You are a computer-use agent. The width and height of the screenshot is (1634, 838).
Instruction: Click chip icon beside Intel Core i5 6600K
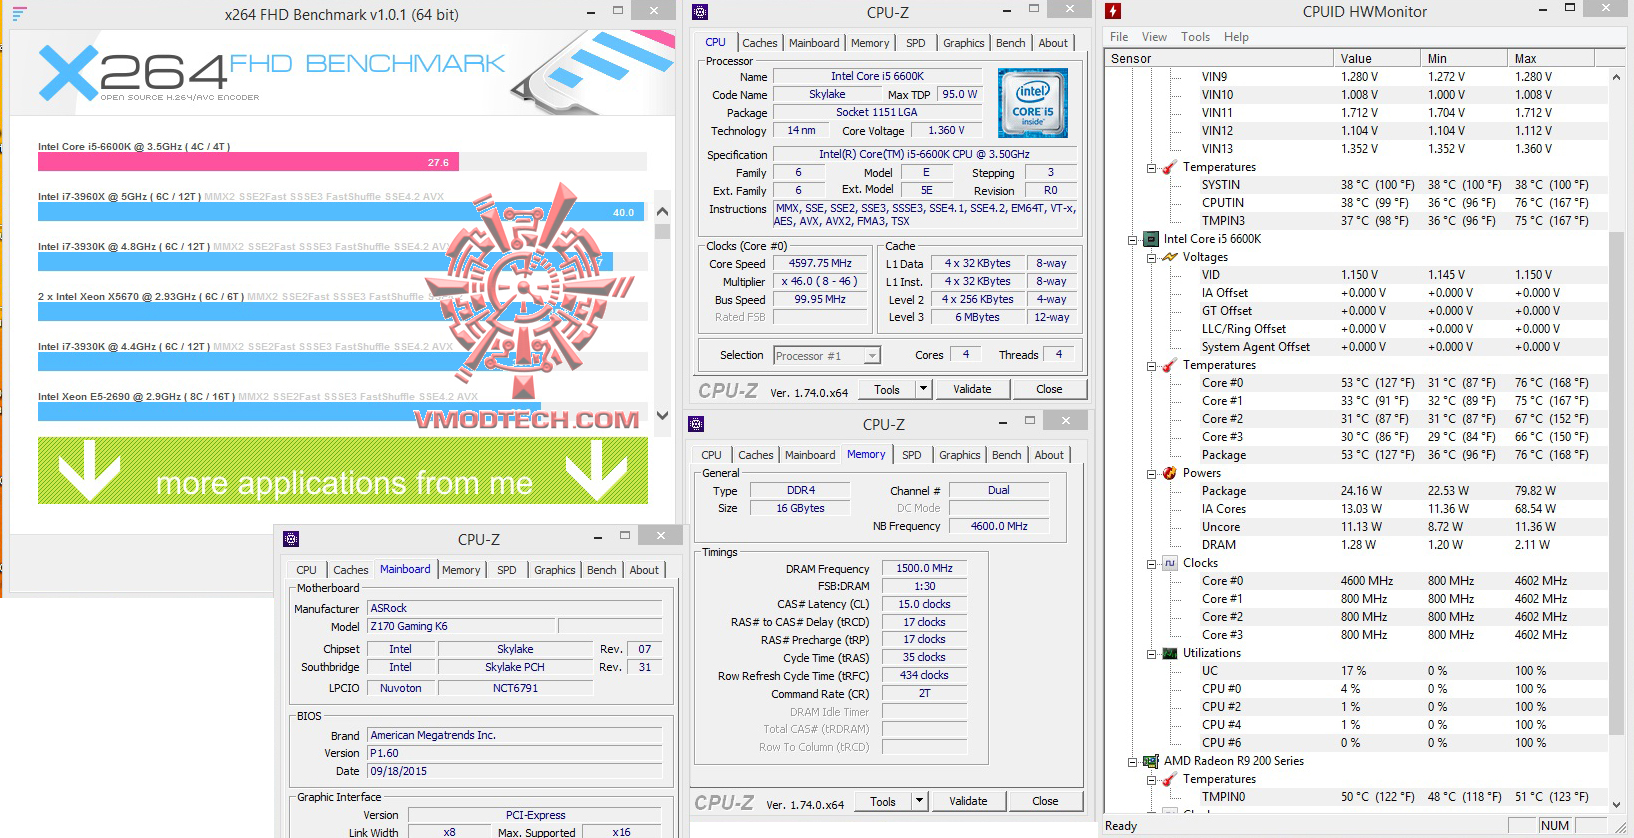point(1150,239)
